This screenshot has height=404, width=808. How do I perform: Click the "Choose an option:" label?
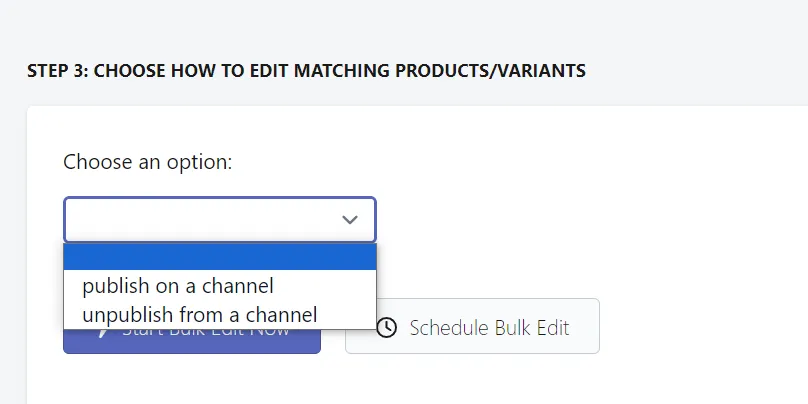(148, 162)
